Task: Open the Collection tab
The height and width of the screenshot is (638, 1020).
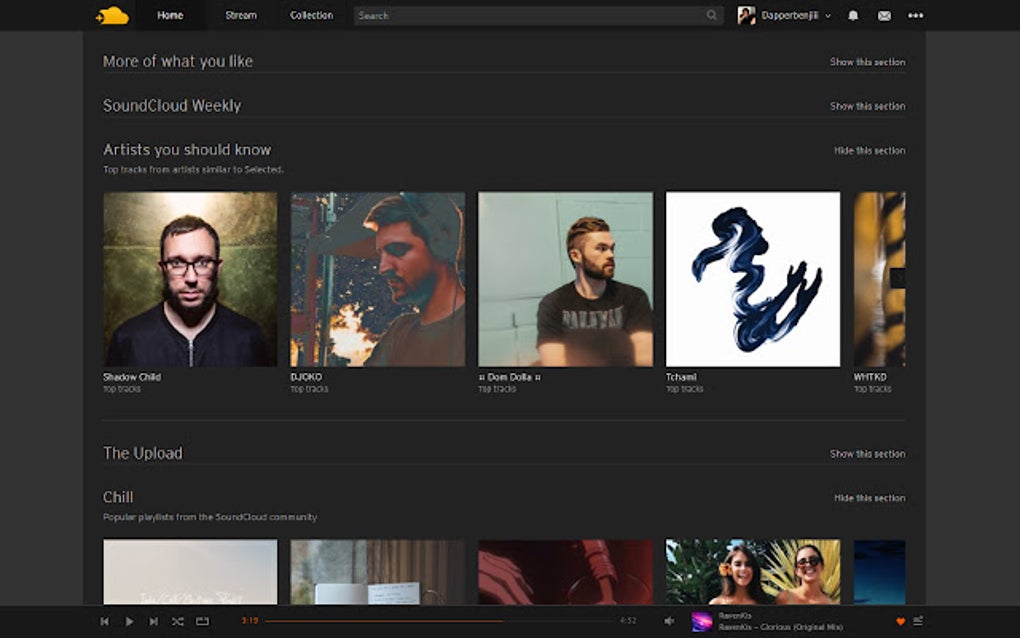Action: (x=311, y=15)
